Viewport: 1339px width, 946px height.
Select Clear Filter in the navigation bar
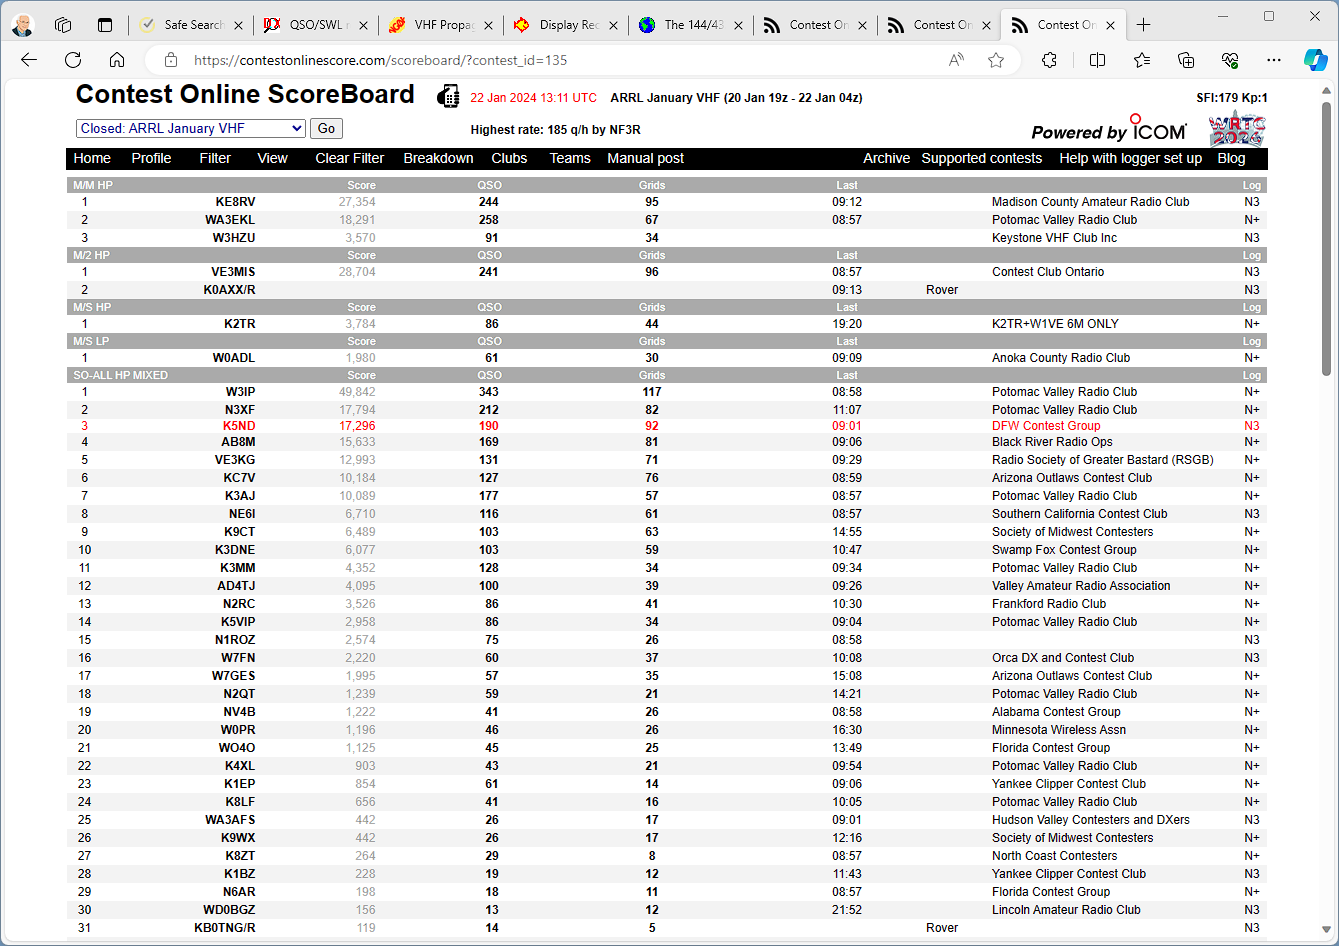[x=349, y=158]
